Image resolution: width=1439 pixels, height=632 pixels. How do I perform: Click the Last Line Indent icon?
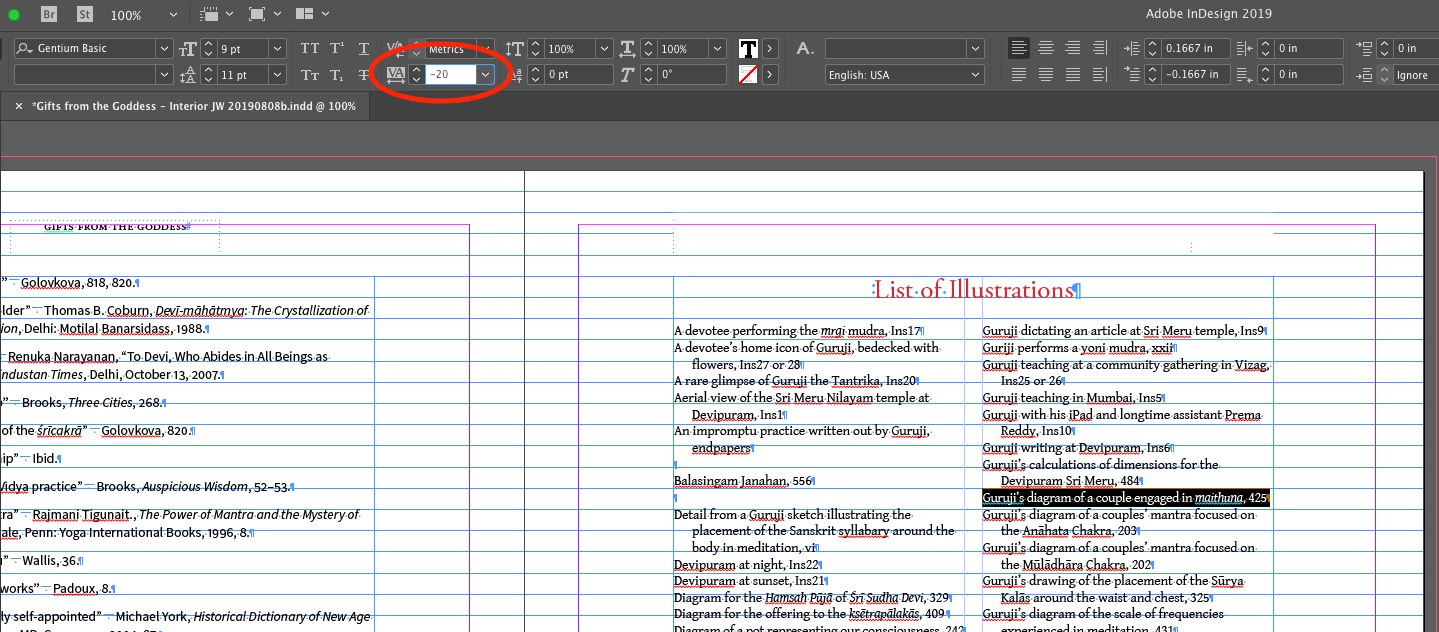click(x=1246, y=75)
